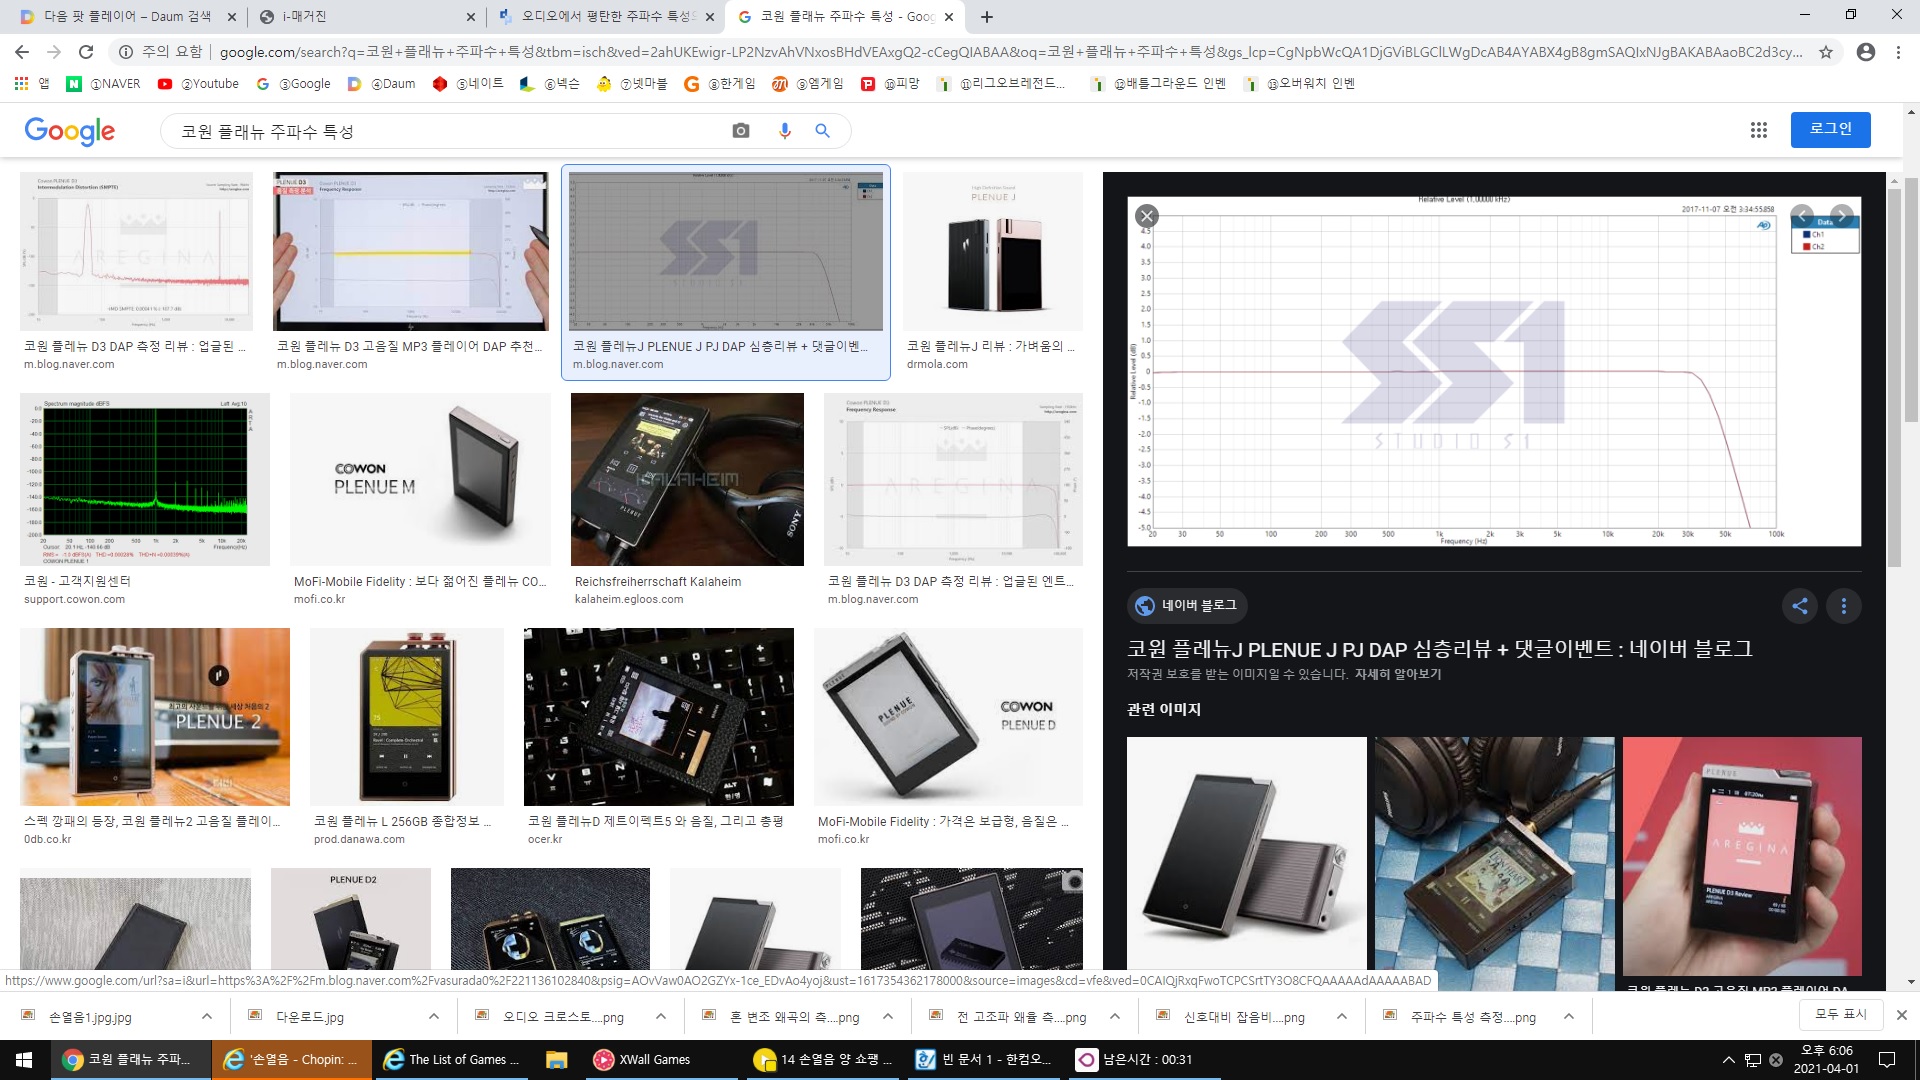This screenshot has width=1920, height=1080.
Task: Open enlarged frequency response graph image
Action: 1494,371
